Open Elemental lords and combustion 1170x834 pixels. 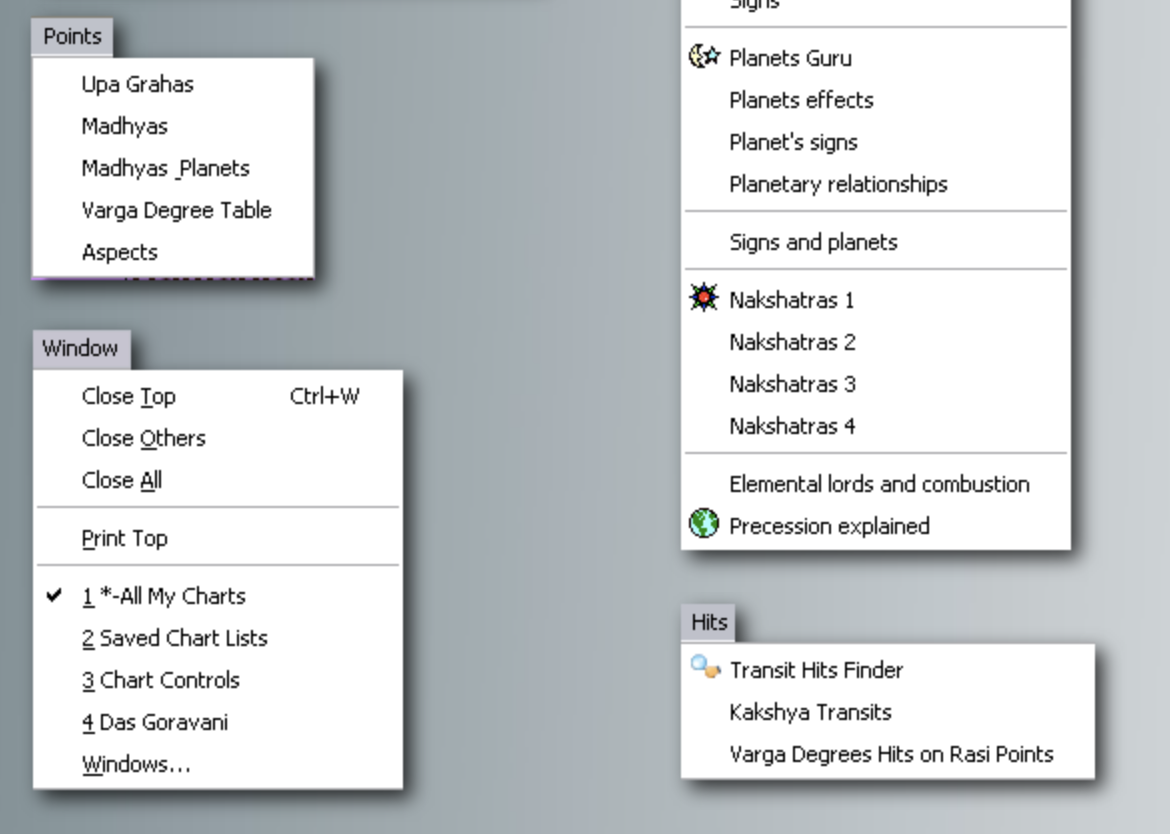pyautogui.click(x=879, y=485)
